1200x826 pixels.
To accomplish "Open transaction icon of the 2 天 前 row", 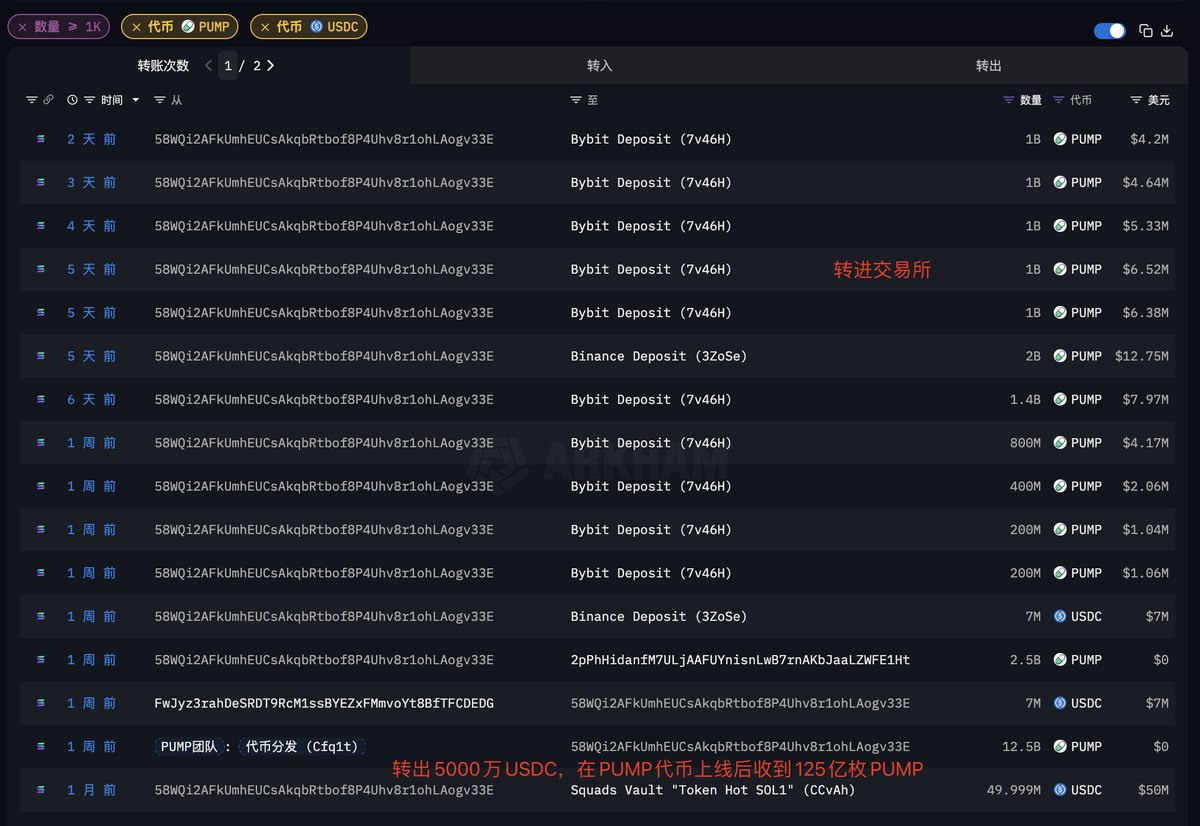I will 41,139.
